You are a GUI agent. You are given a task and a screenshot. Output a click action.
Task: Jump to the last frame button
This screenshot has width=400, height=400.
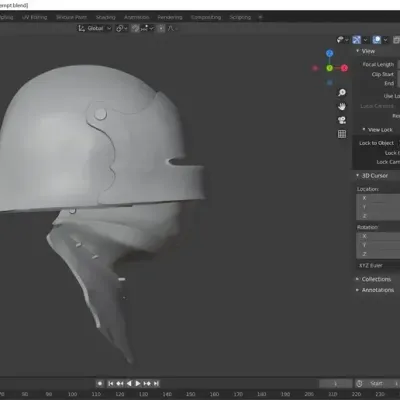coord(156,384)
